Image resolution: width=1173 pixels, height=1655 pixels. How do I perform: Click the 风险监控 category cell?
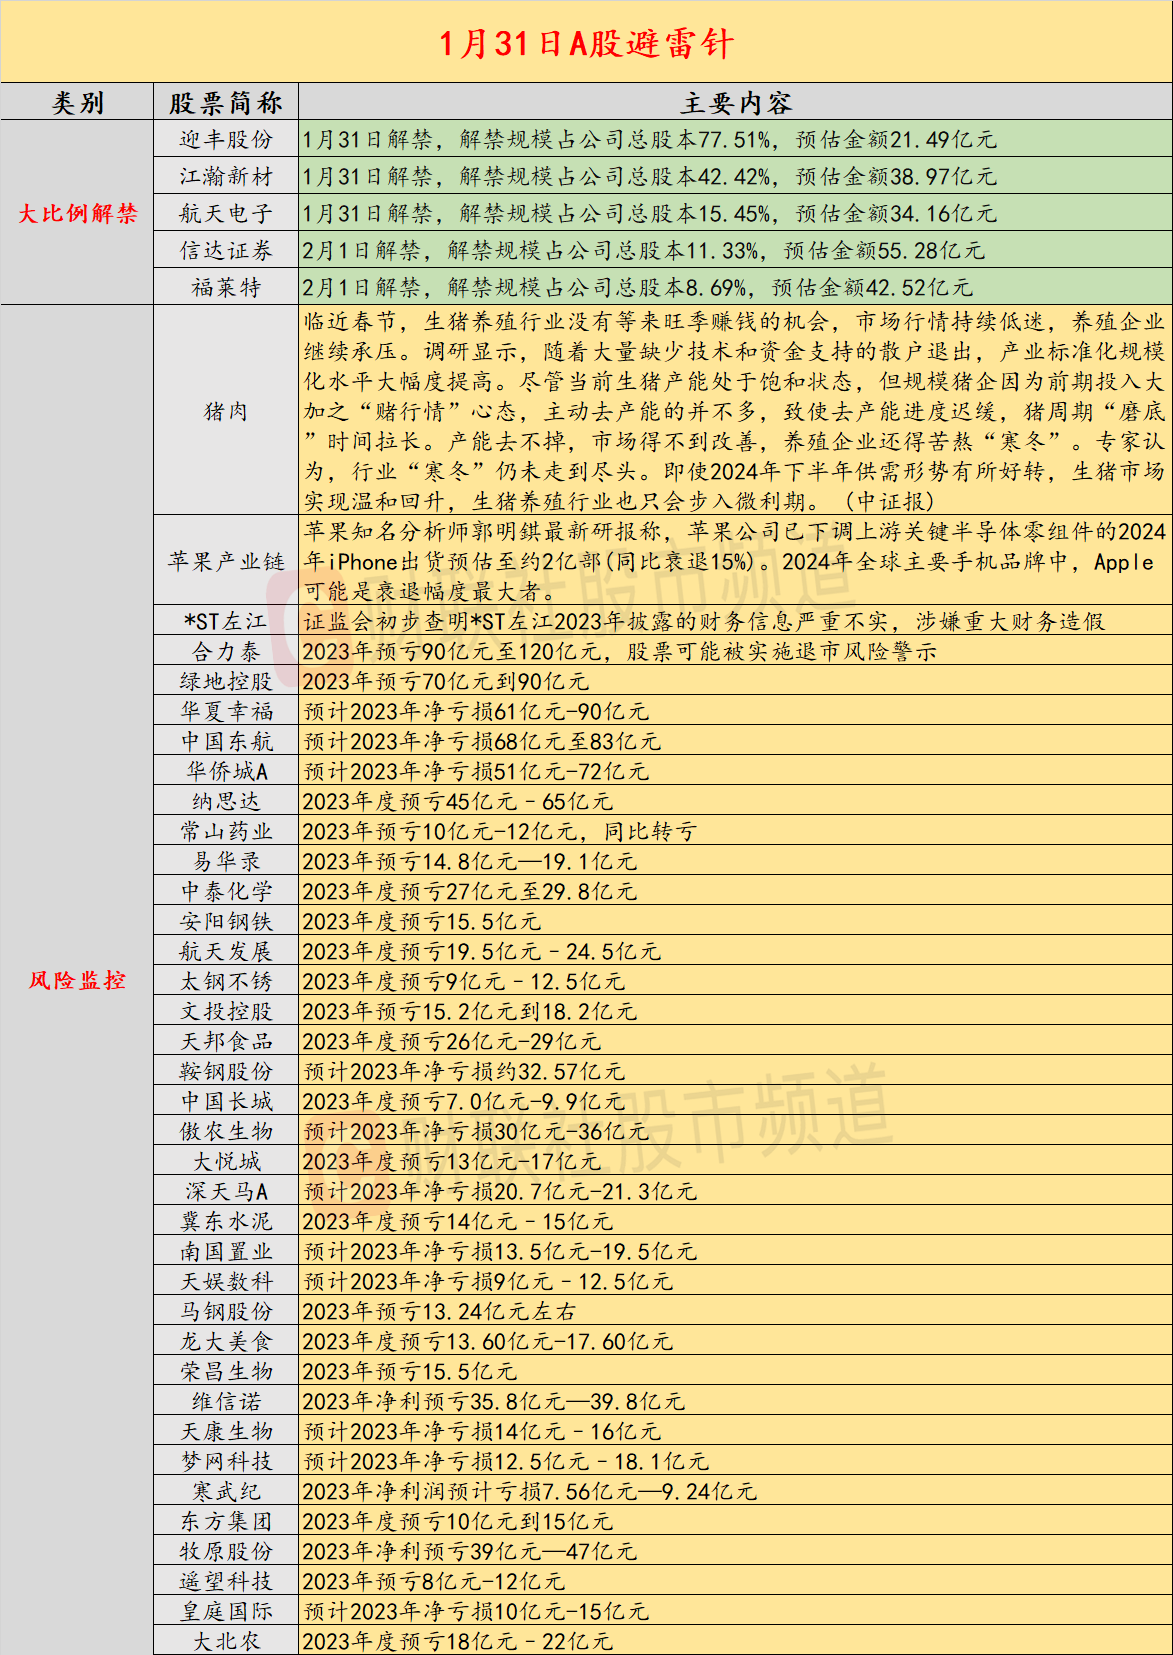point(77,980)
